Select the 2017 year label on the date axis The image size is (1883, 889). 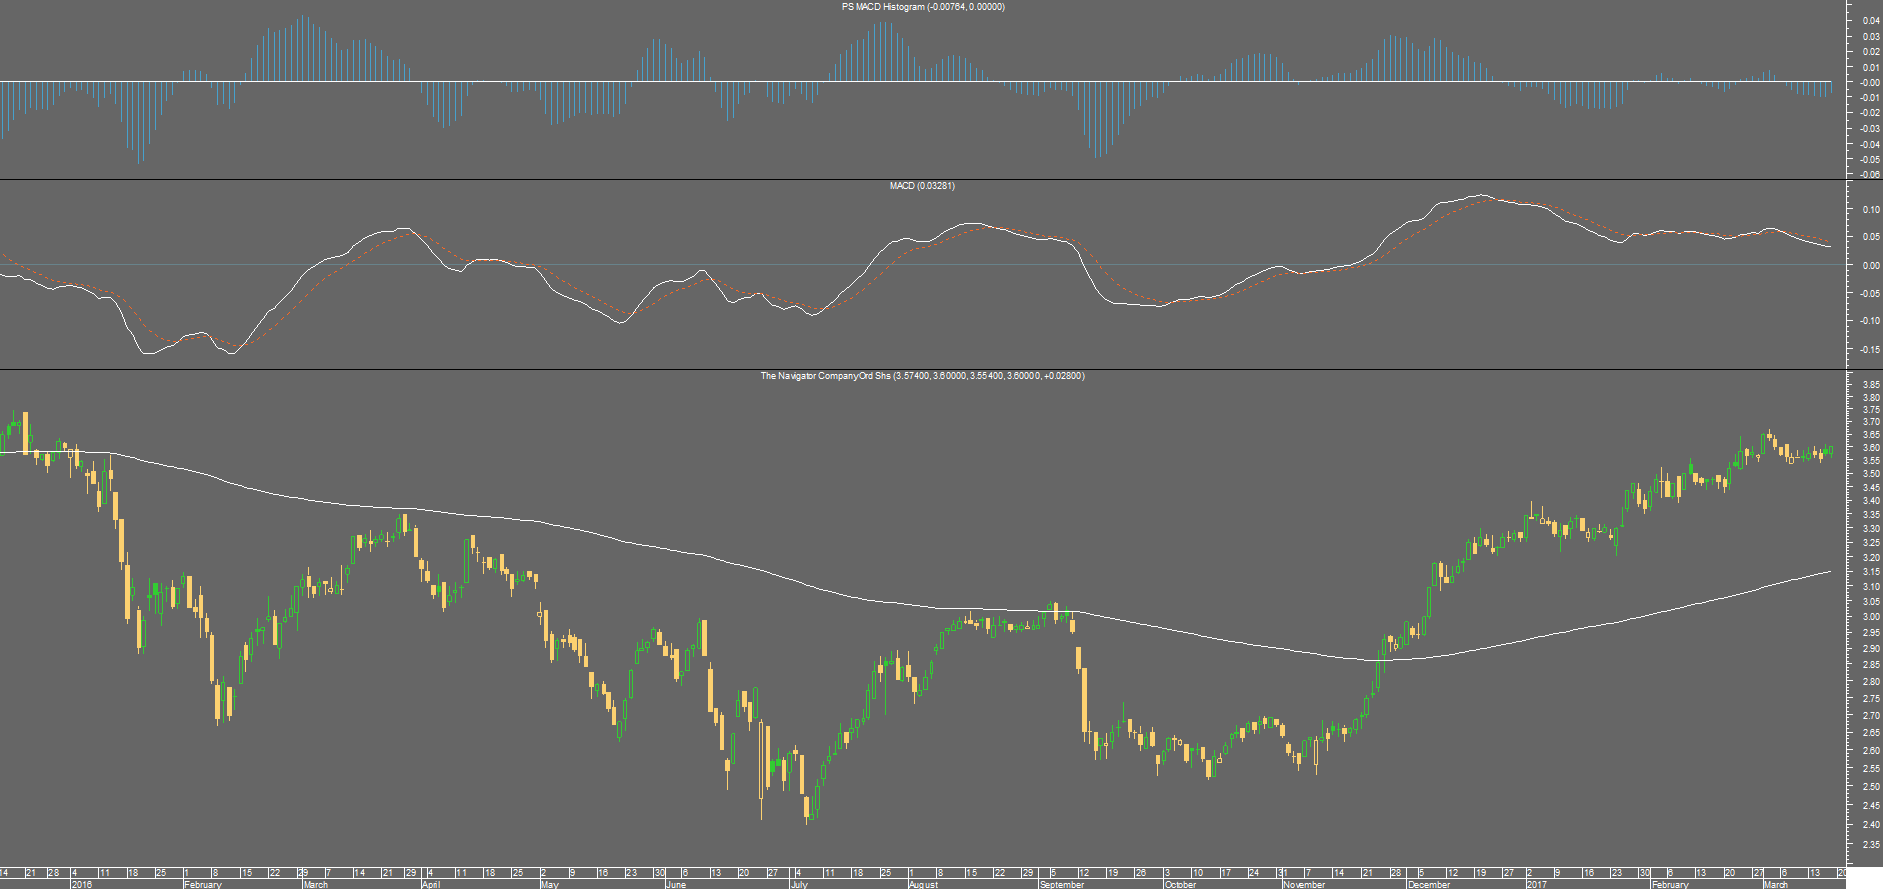1537,884
